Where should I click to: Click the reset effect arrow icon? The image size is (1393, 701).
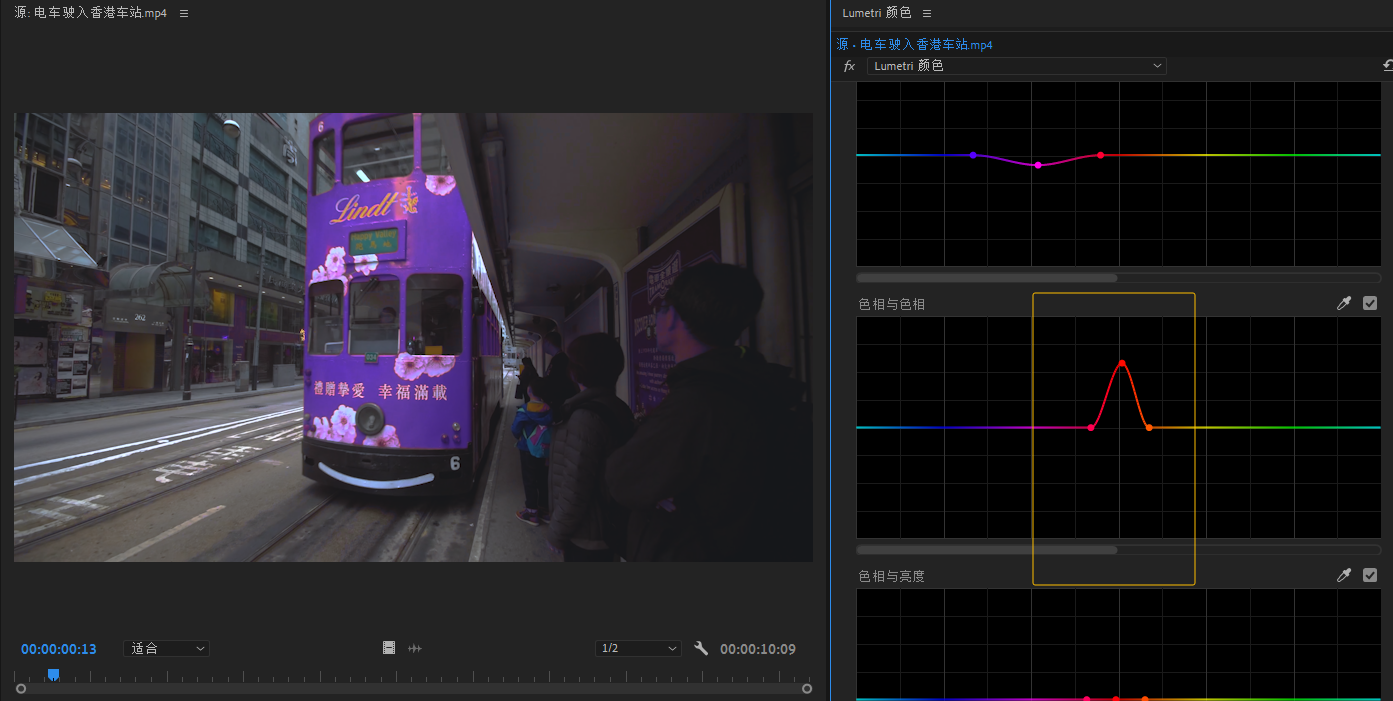(1387, 66)
